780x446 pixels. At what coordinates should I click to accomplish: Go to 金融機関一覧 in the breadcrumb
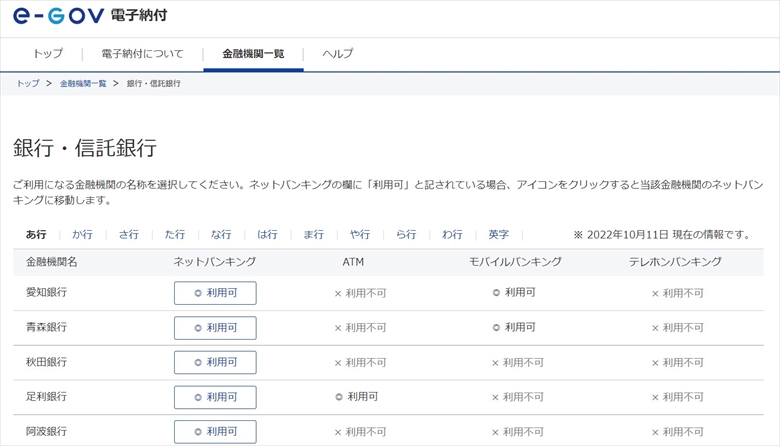pos(83,84)
